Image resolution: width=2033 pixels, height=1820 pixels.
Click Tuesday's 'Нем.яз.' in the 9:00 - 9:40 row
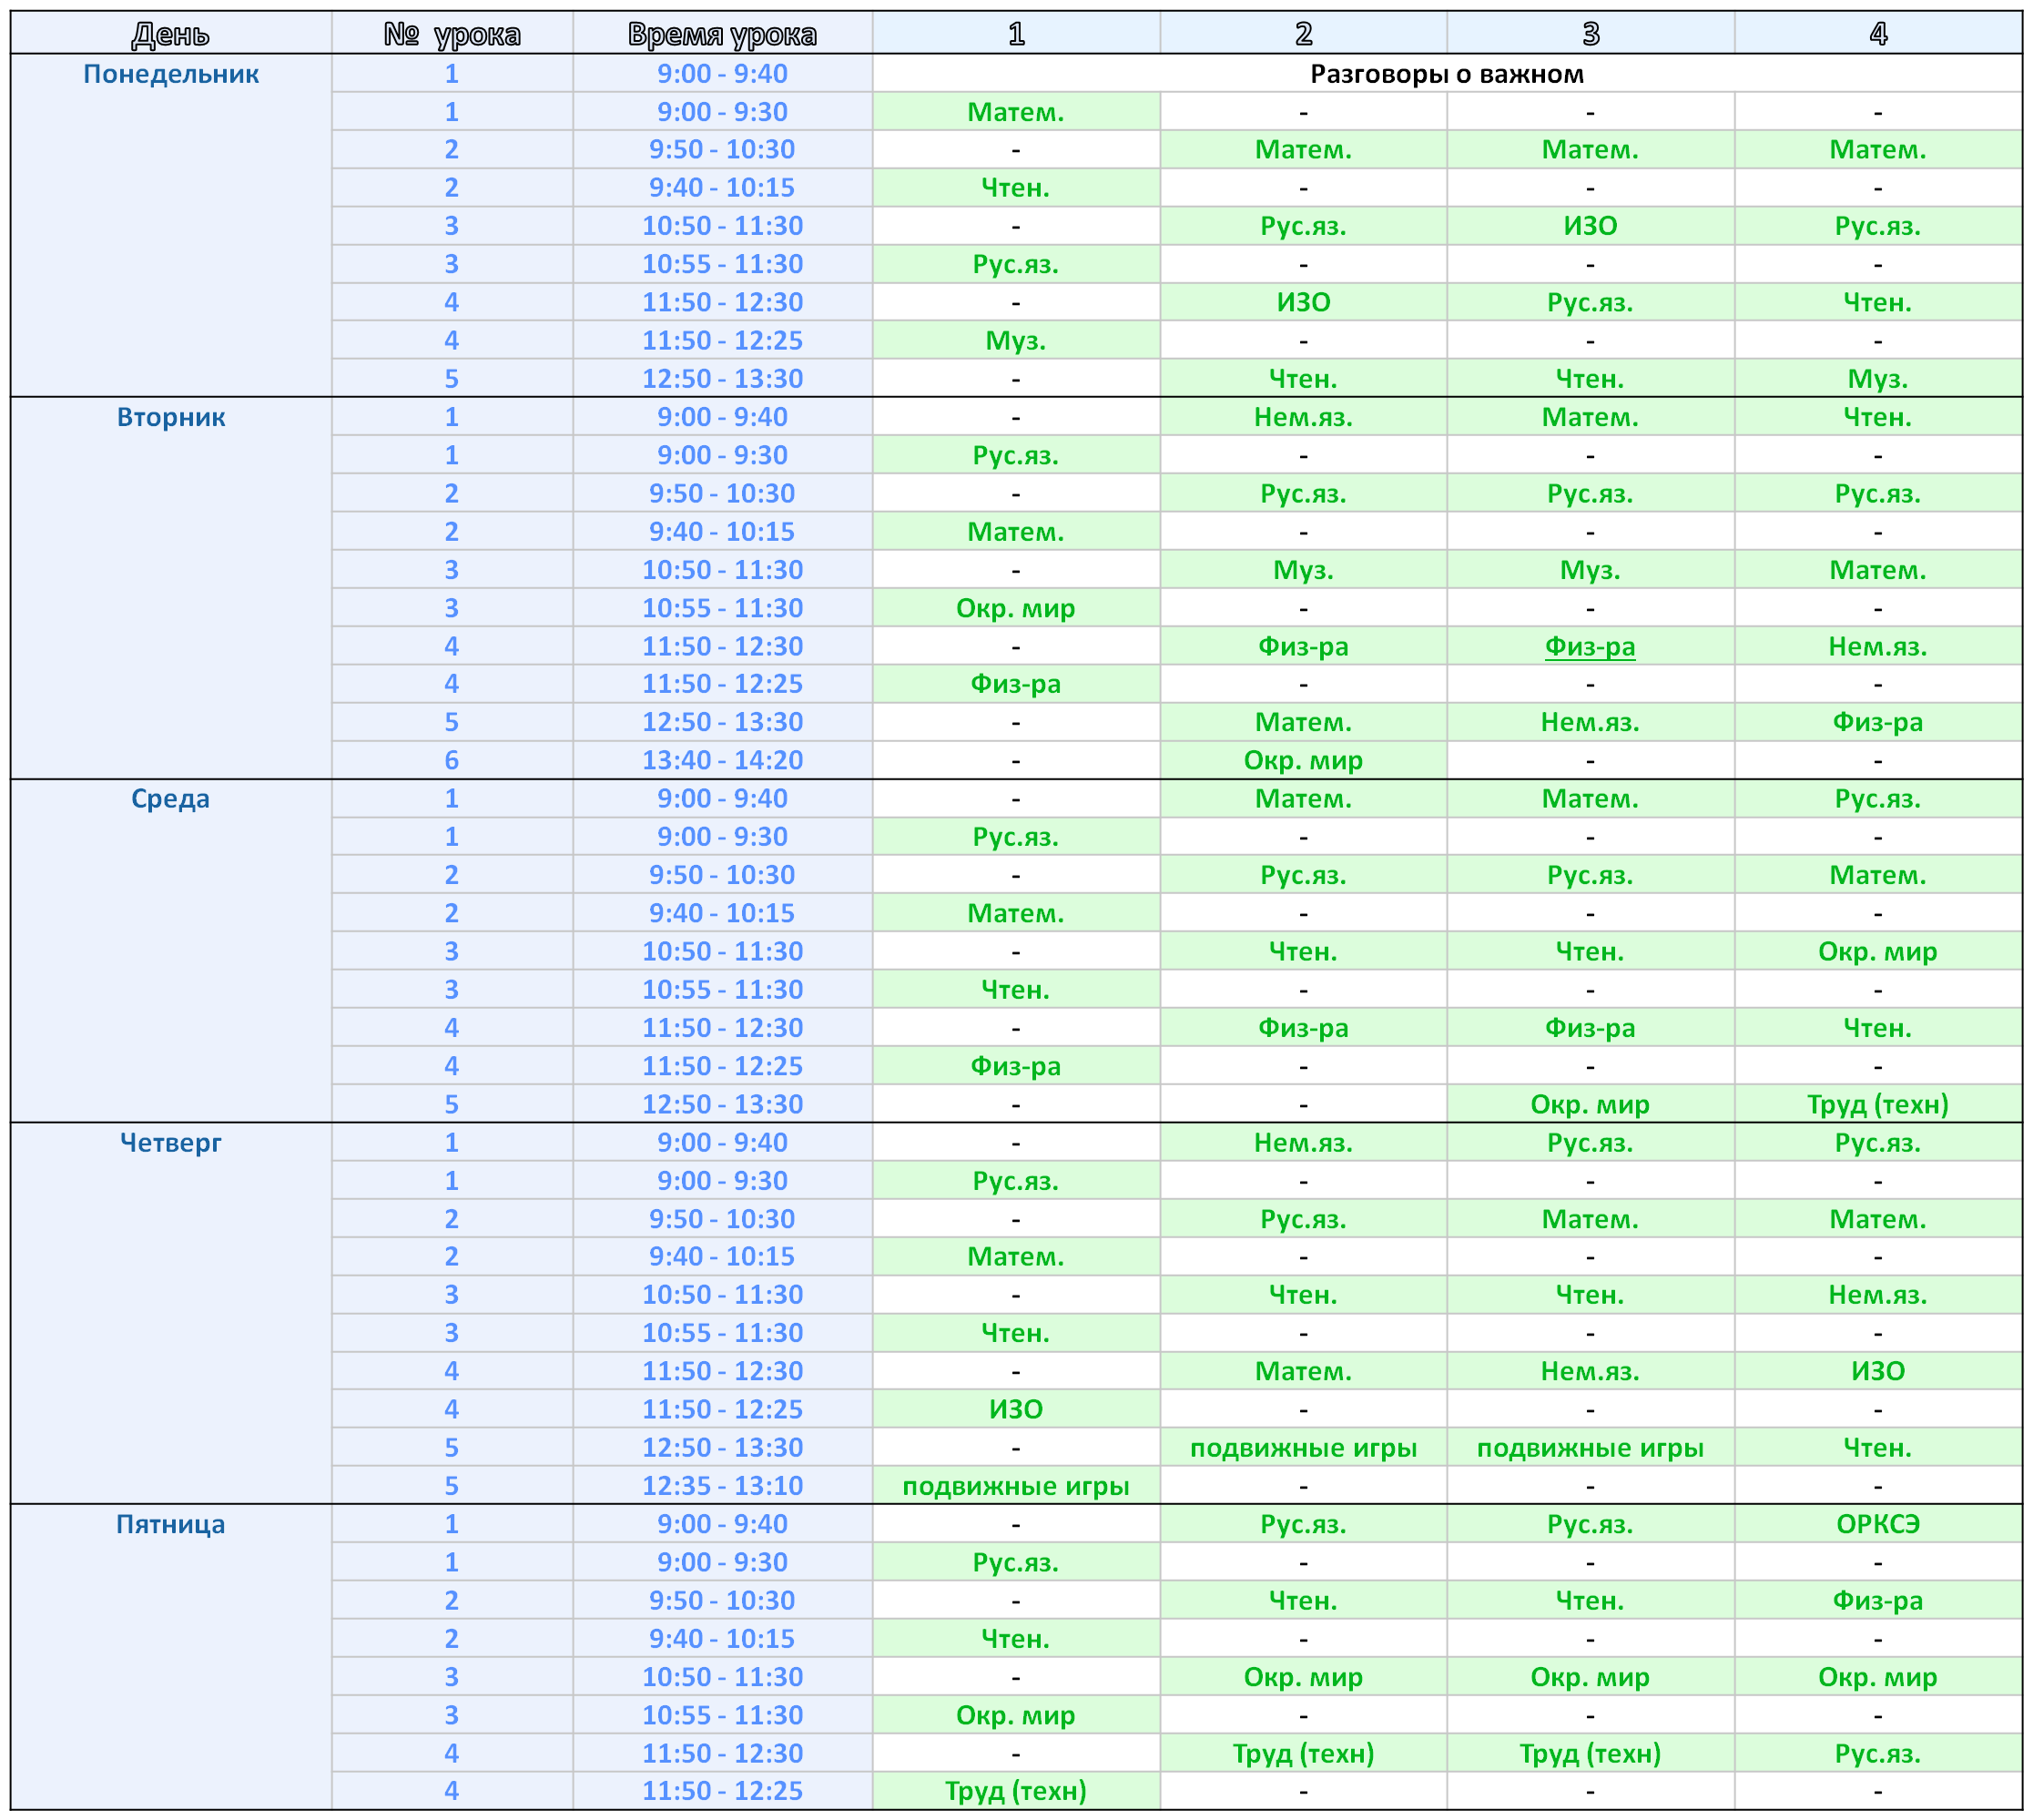(1303, 417)
